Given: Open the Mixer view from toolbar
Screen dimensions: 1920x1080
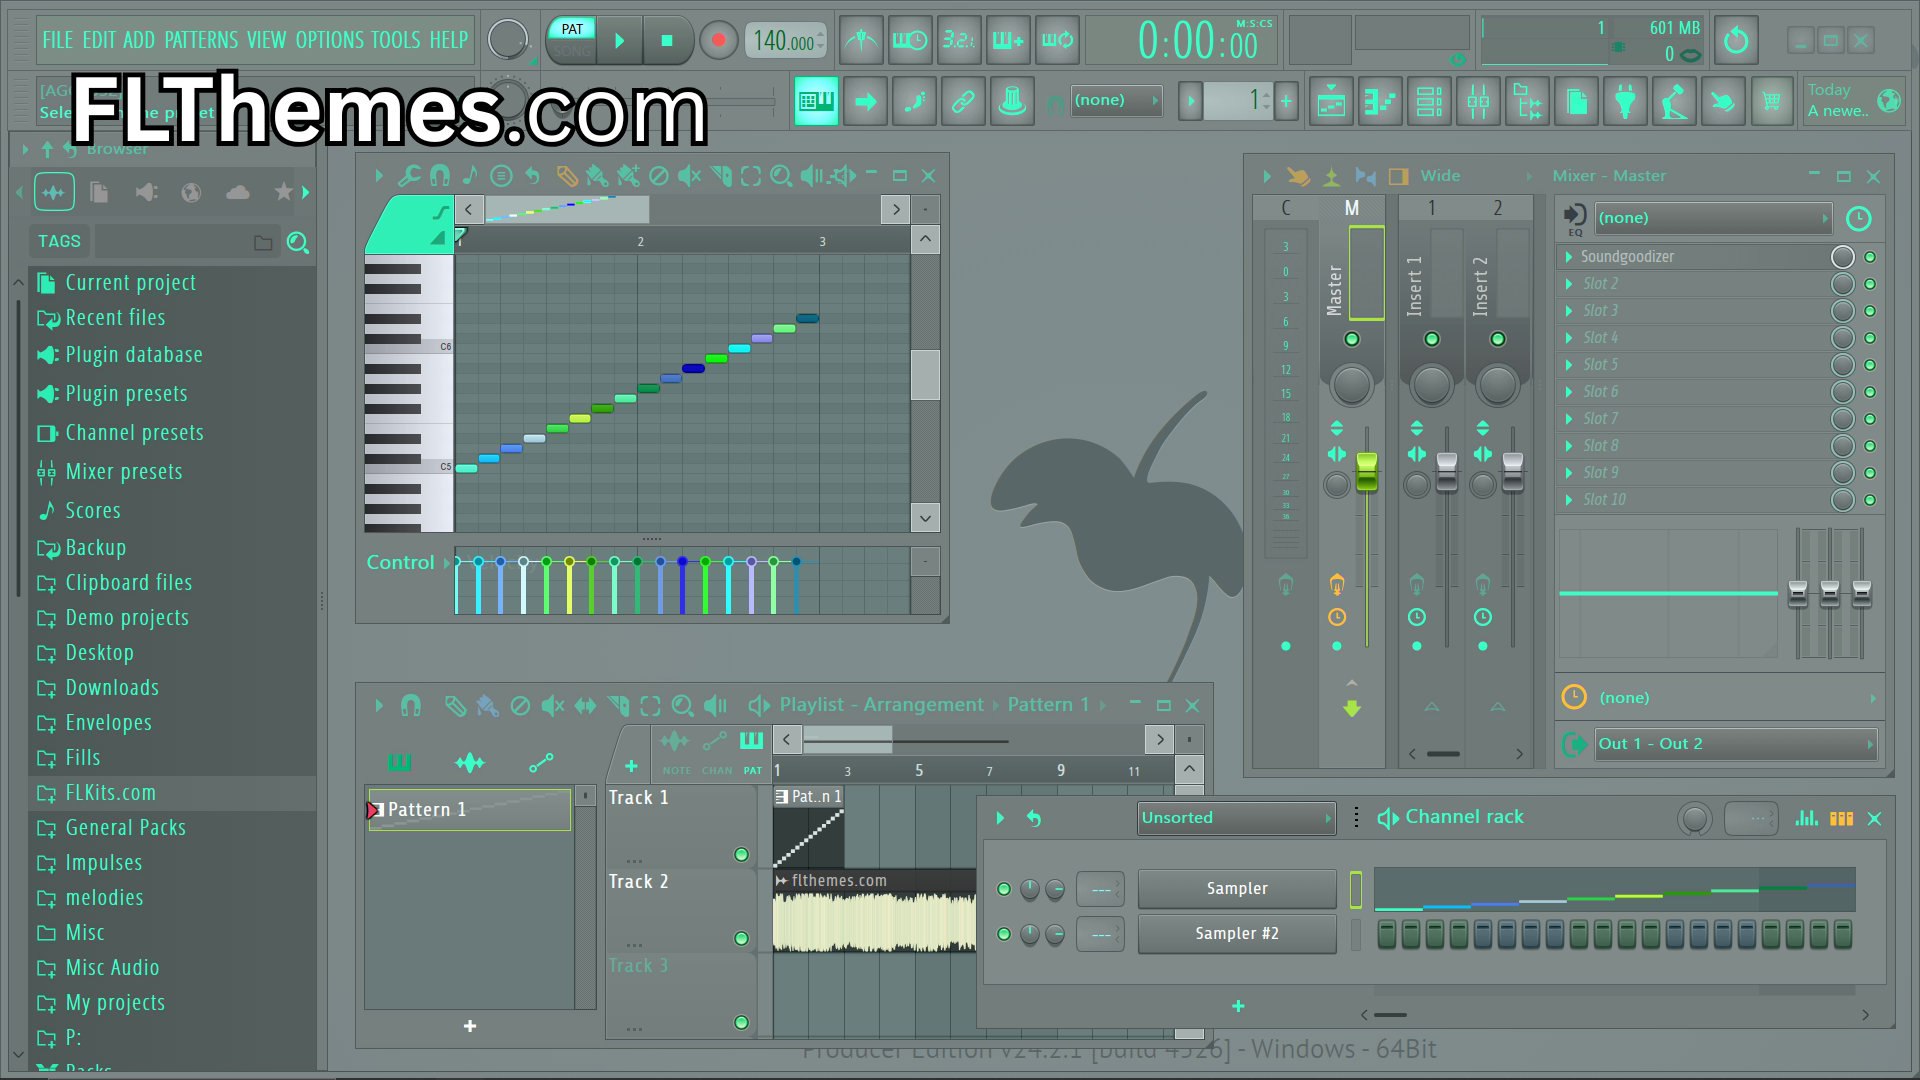Looking at the screenshot, I should click(1478, 101).
